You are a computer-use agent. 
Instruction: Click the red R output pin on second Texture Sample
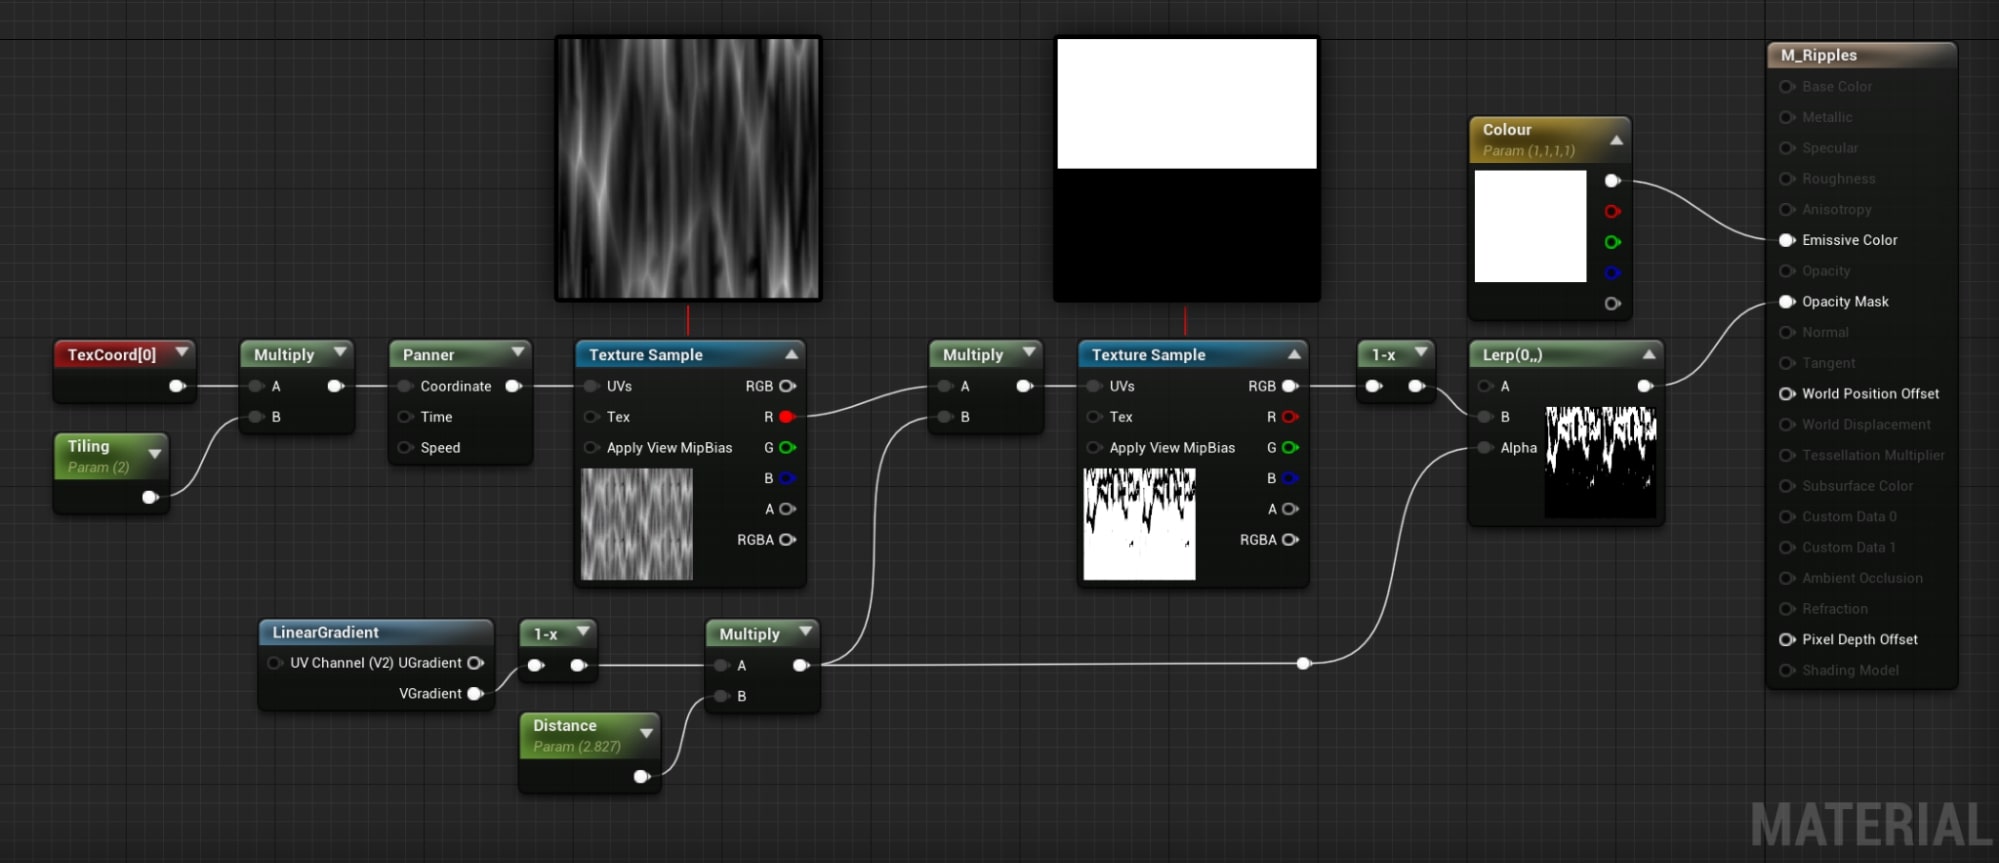pos(1290,417)
